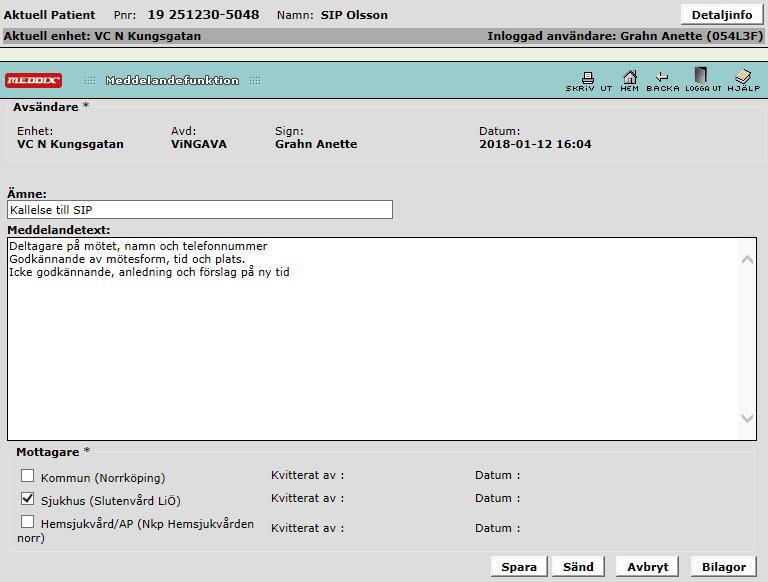768x582 pixels.
Task: Click the Sänd button
Action: (x=578, y=567)
